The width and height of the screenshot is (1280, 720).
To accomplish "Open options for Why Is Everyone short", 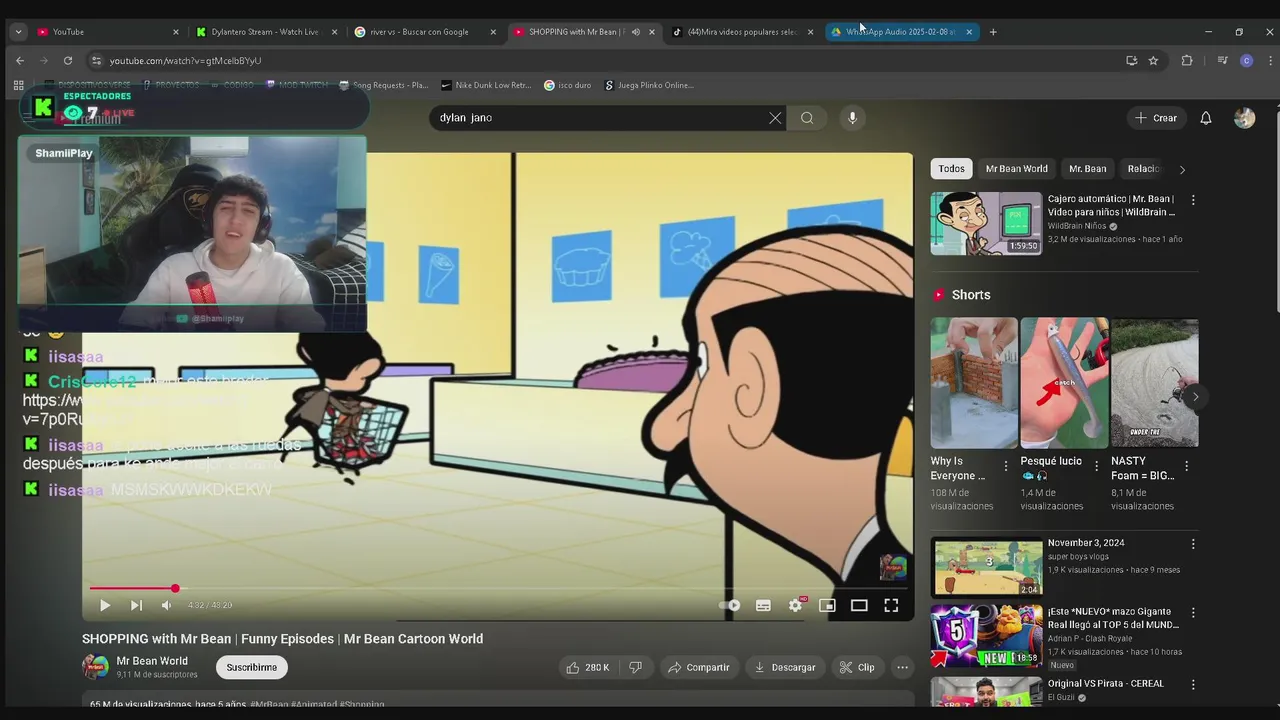I will (x=1006, y=466).
